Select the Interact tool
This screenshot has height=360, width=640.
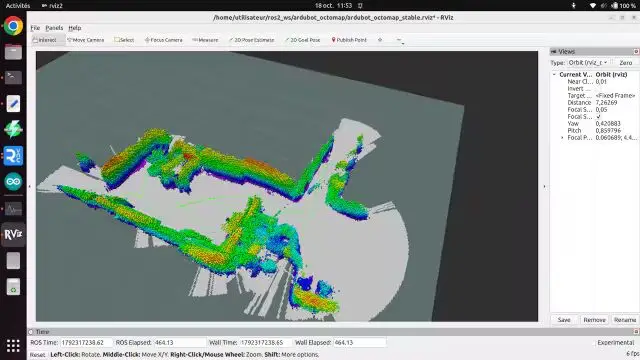(x=48, y=40)
